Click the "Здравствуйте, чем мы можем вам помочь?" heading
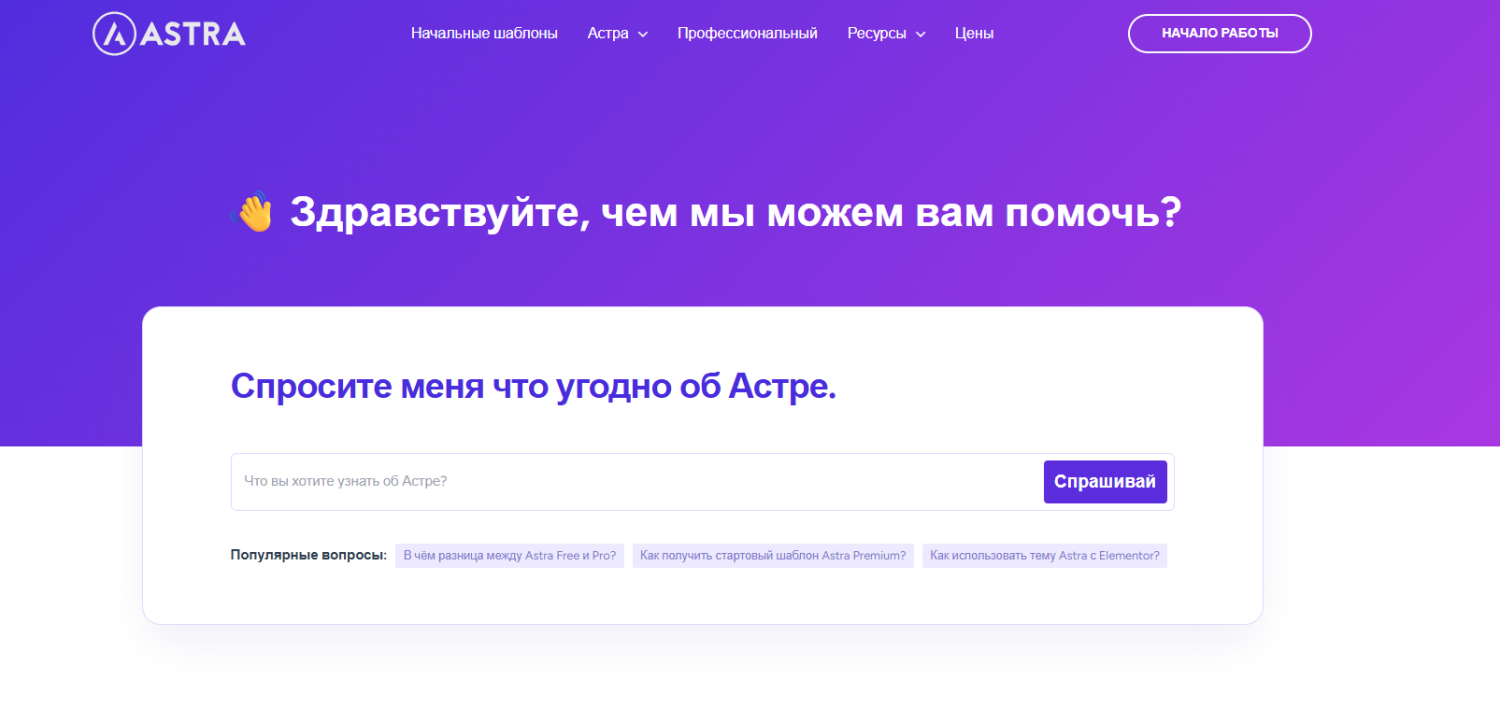Screen dimensions: 1500x722 [x=735, y=212]
